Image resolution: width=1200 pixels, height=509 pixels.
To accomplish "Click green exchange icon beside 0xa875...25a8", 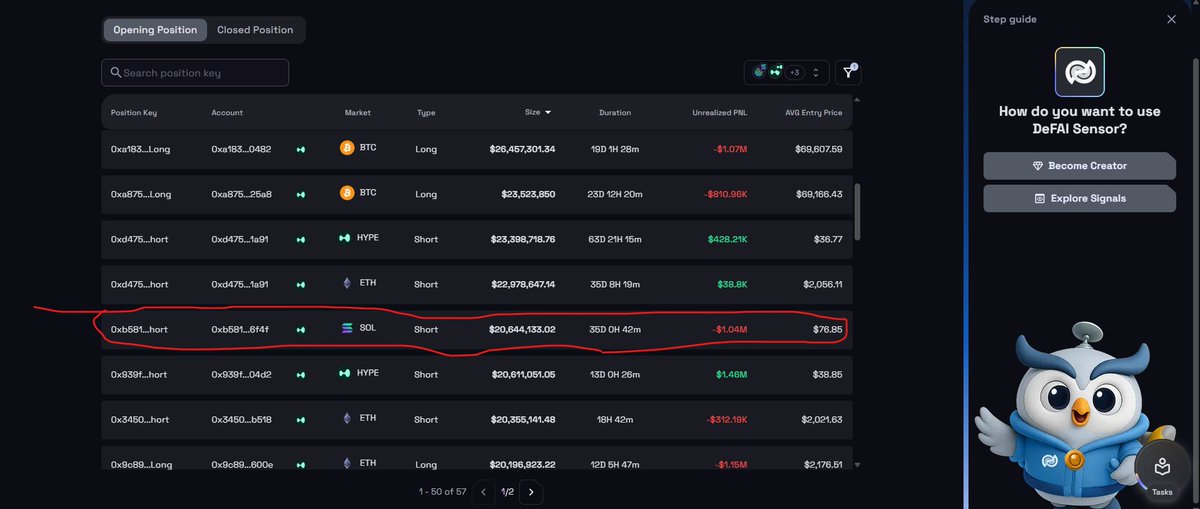I will click(300, 194).
